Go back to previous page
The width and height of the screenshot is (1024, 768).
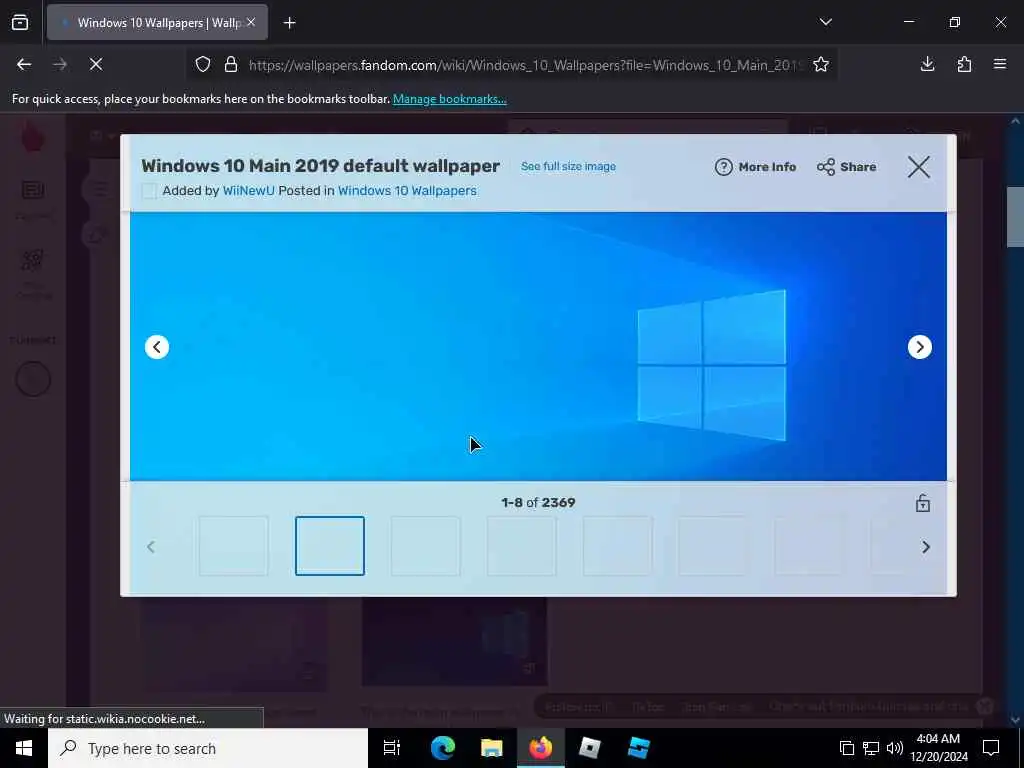(x=24, y=64)
